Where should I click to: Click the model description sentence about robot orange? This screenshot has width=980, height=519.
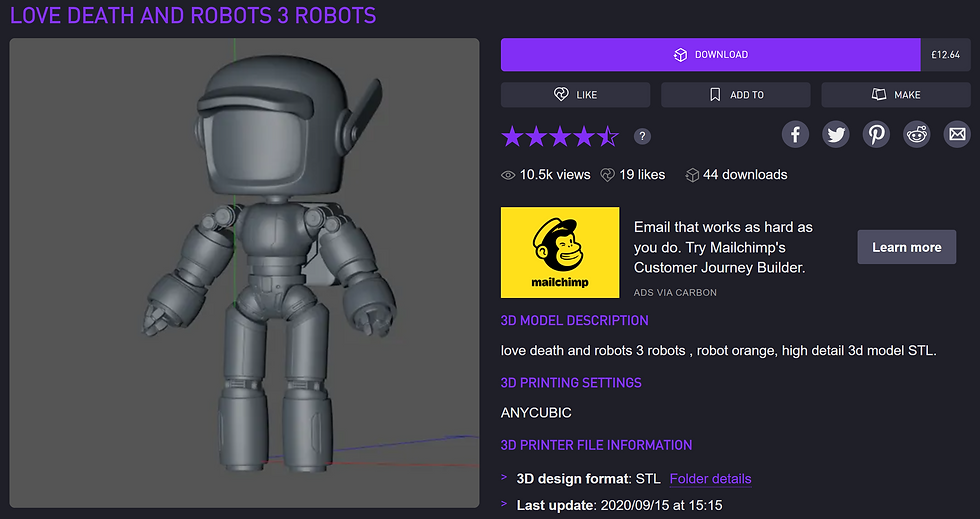point(719,351)
